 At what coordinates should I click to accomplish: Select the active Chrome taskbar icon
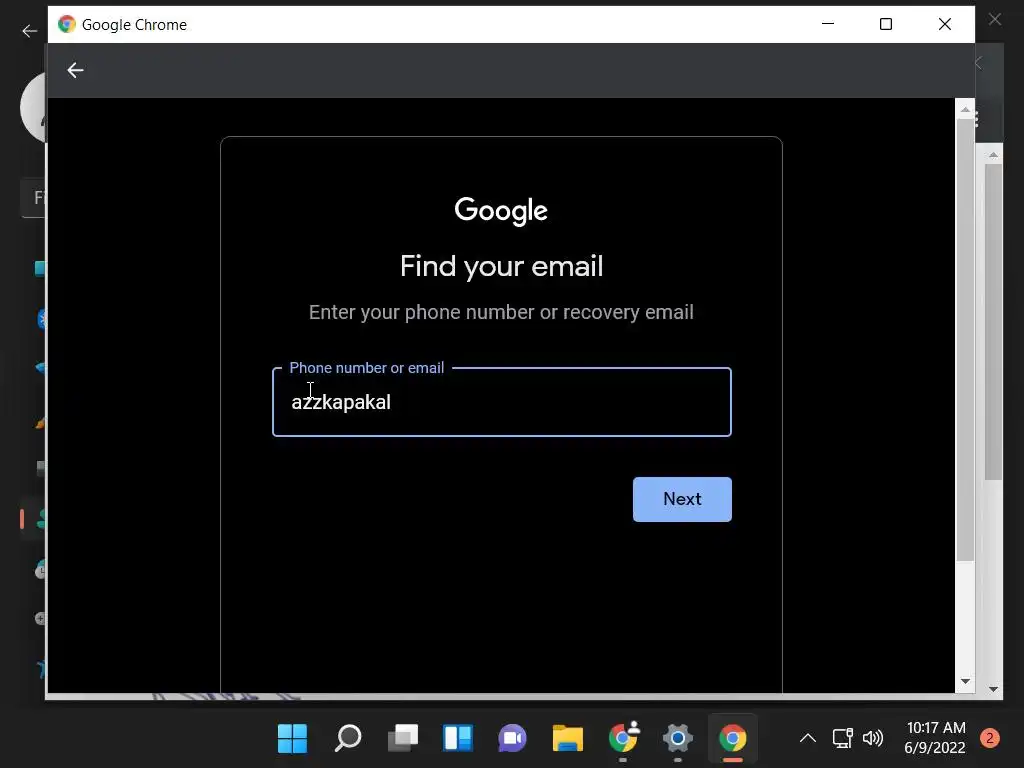[733, 739]
